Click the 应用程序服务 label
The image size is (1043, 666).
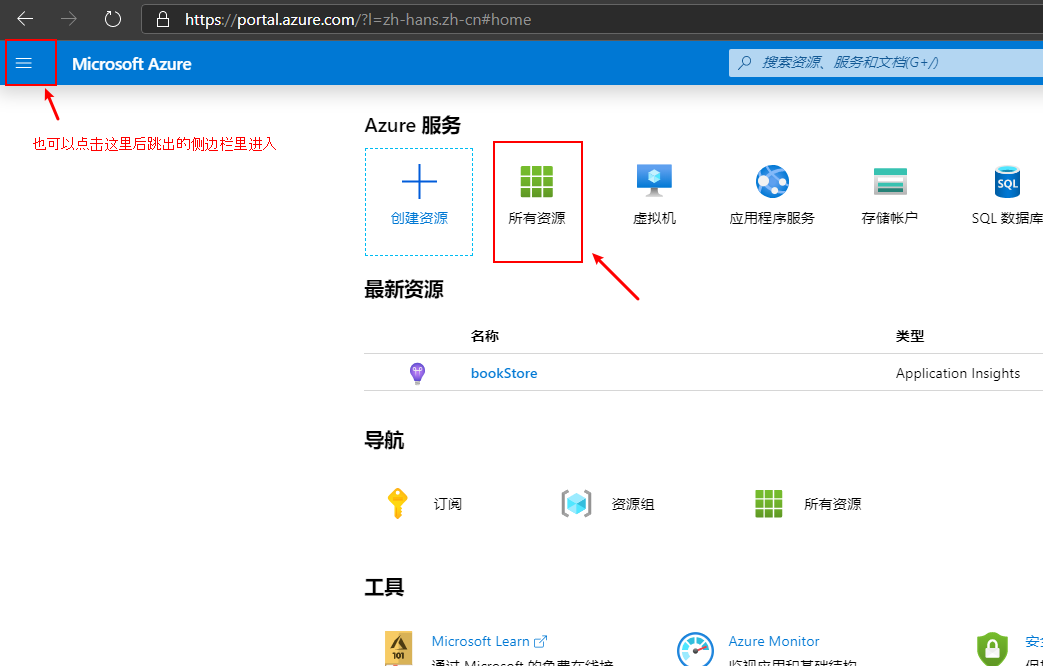[772, 218]
